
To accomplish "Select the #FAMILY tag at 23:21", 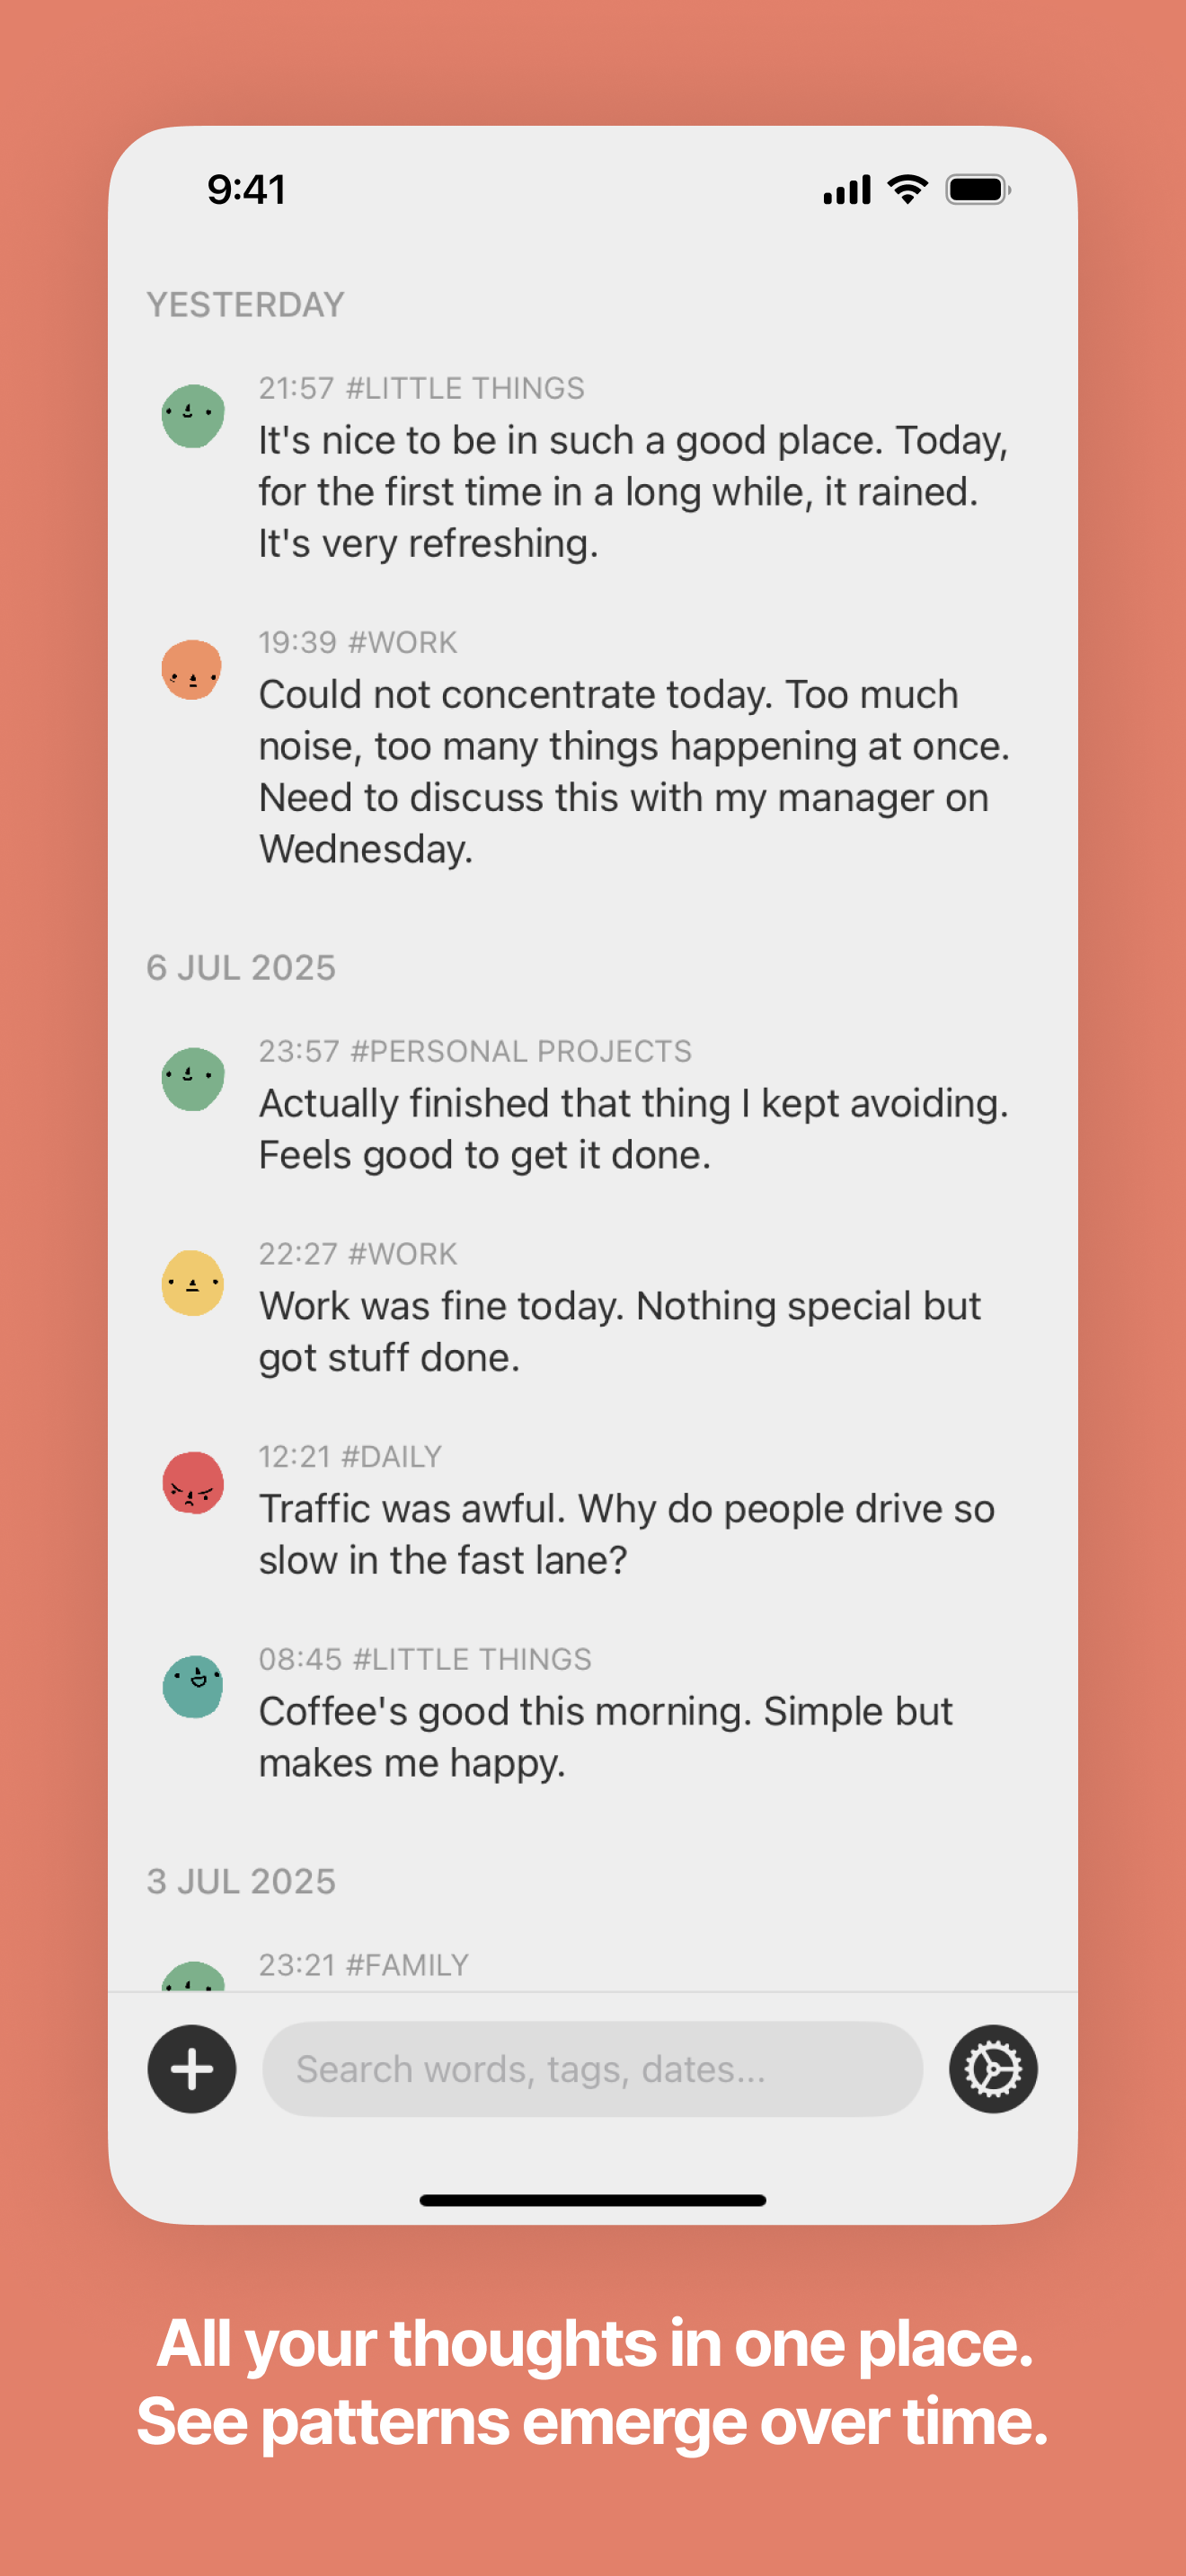I will point(407,1965).
